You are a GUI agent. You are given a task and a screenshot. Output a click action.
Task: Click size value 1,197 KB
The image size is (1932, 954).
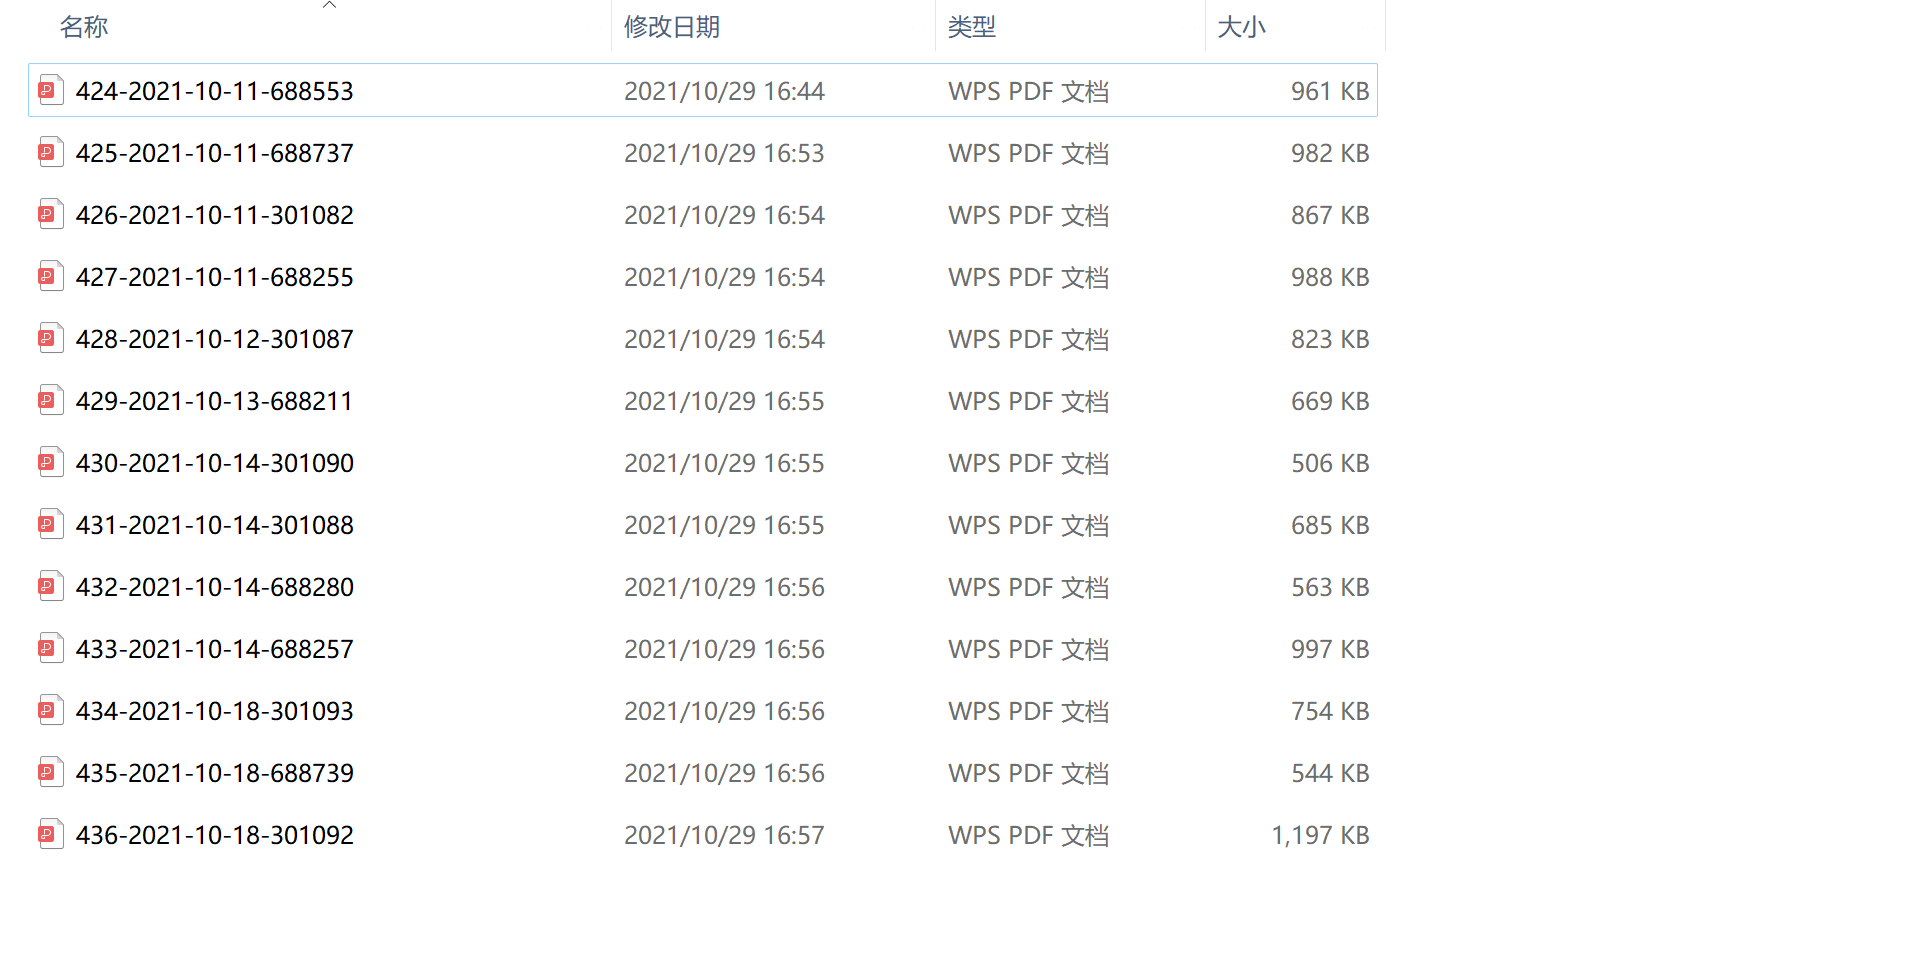1320,835
